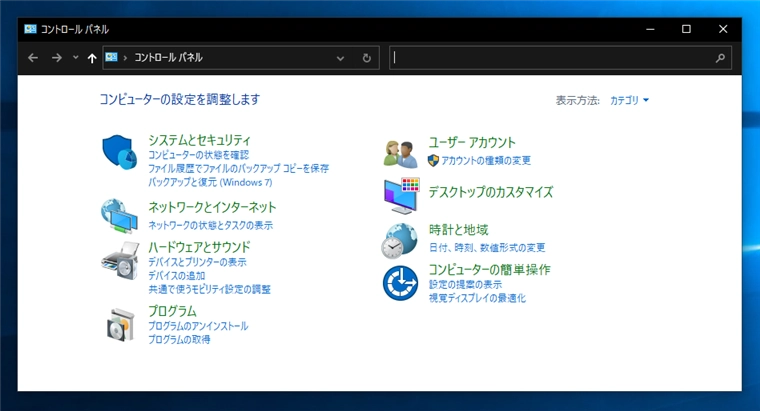Go up one level with the Up arrow
The image size is (760, 411).
point(92,58)
